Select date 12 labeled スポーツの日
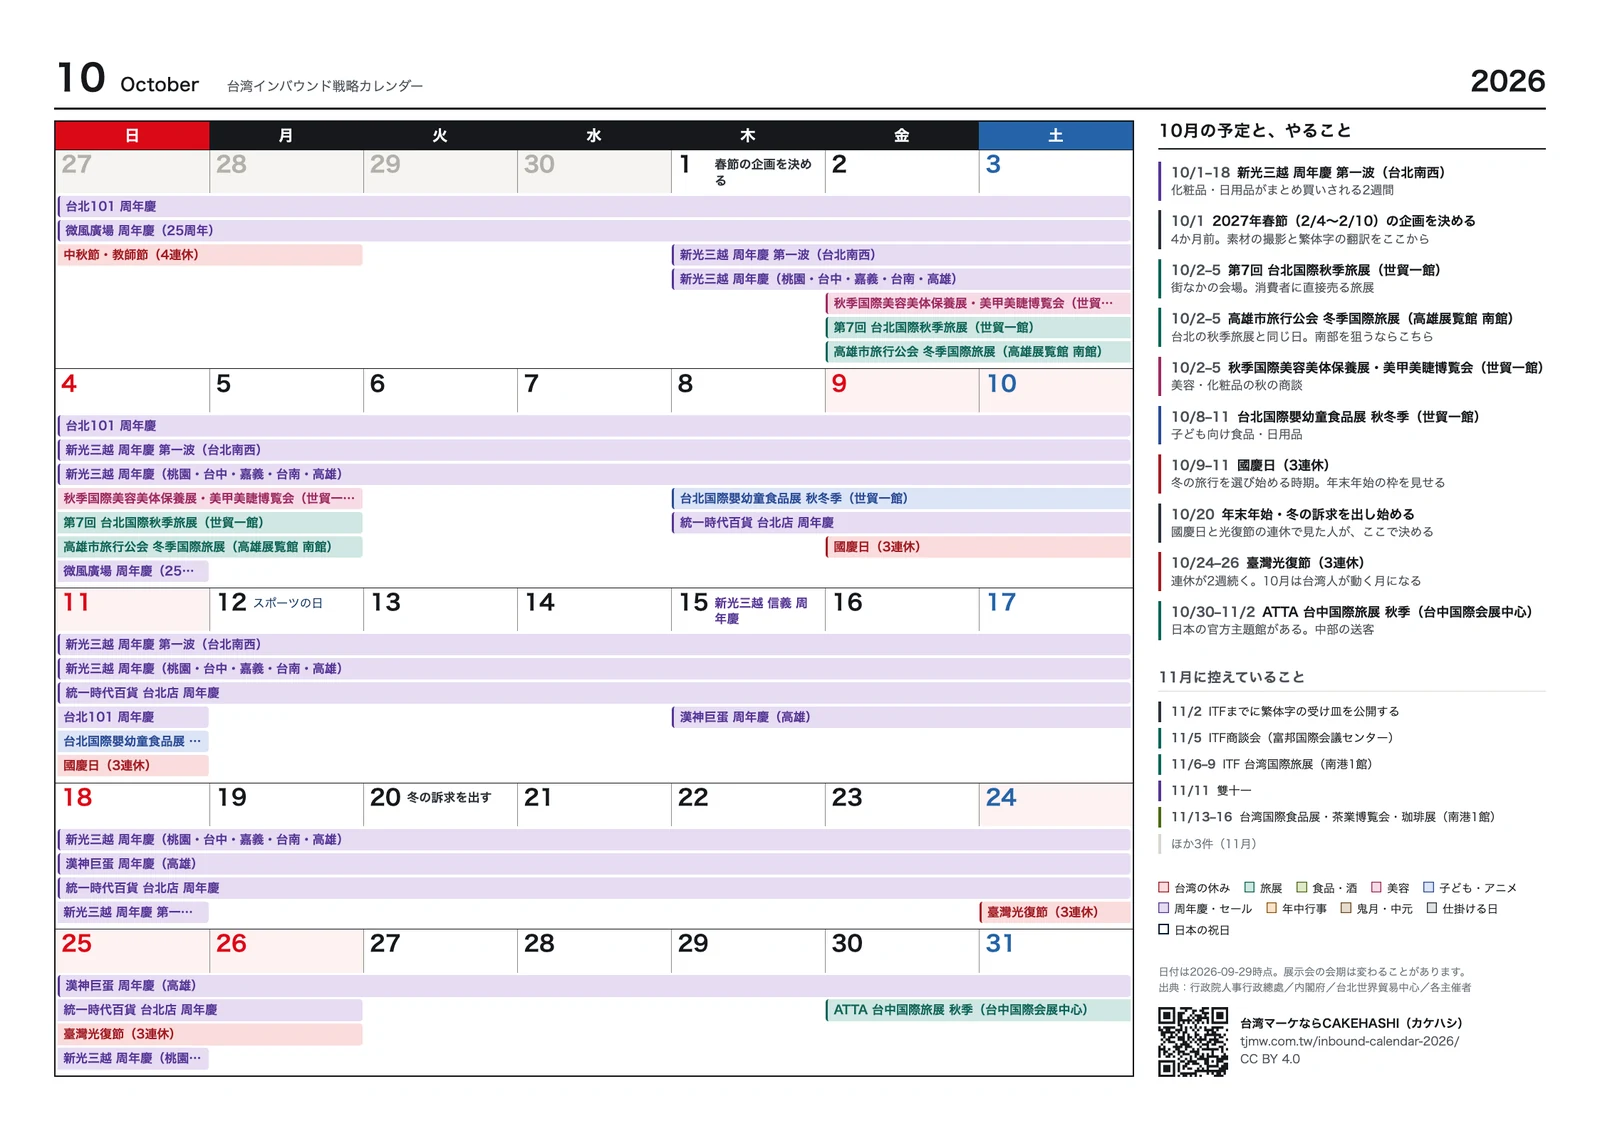The image size is (1600, 1131). pos(286,609)
